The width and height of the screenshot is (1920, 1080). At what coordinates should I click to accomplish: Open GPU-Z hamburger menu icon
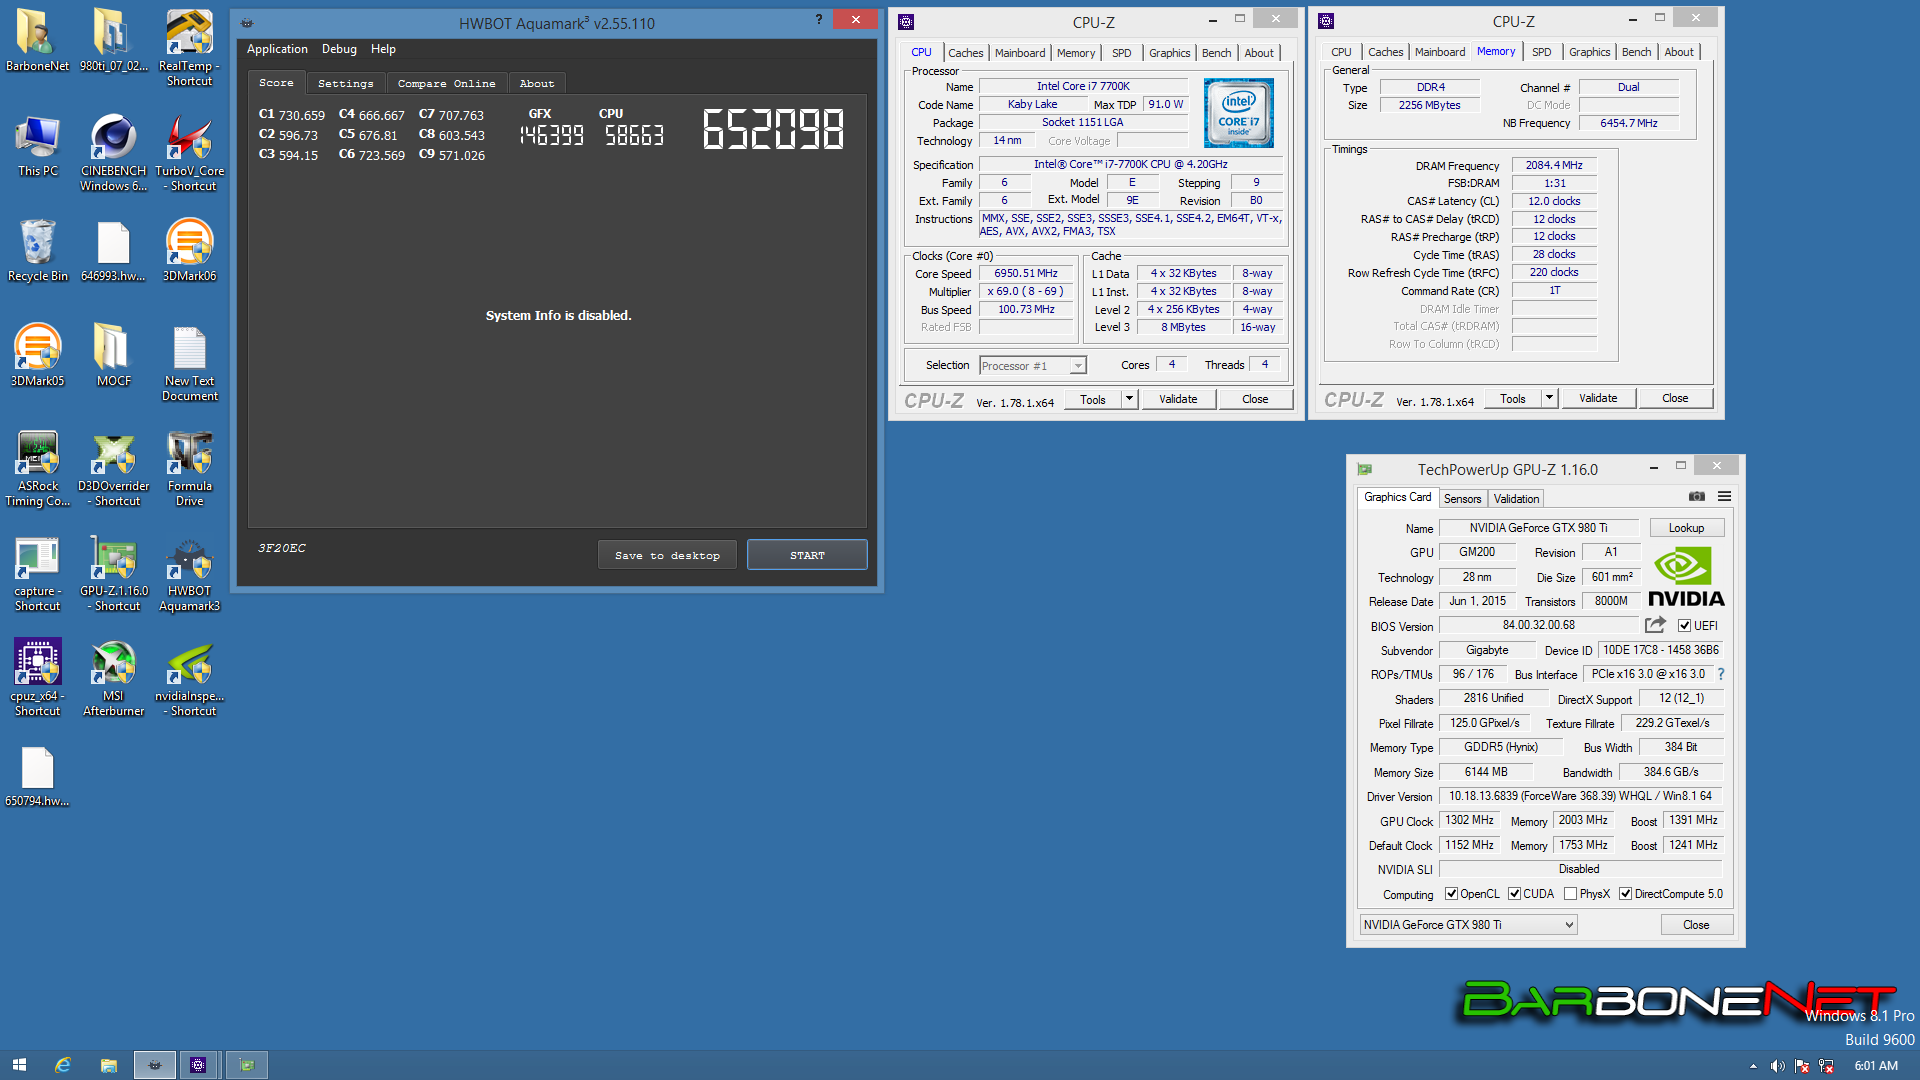1724,496
